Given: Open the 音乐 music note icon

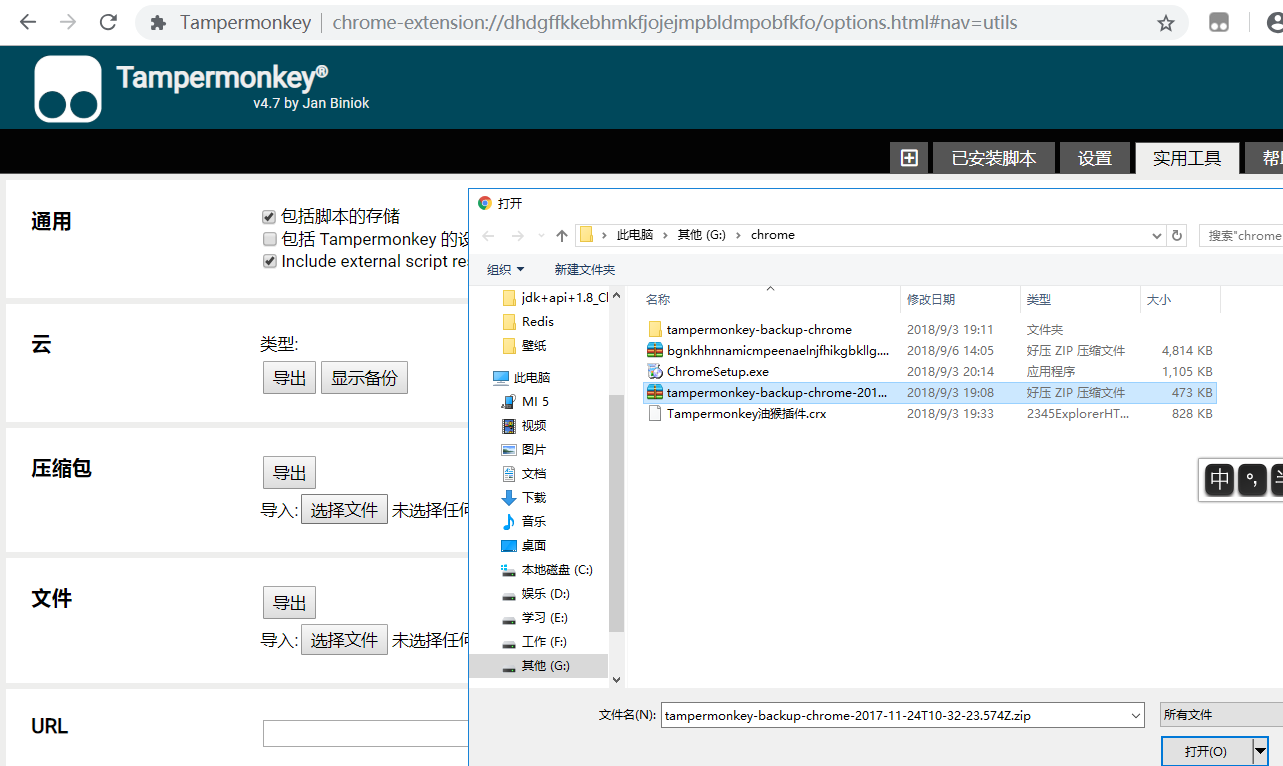Looking at the screenshot, I should pyautogui.click(x=509, y=522).
